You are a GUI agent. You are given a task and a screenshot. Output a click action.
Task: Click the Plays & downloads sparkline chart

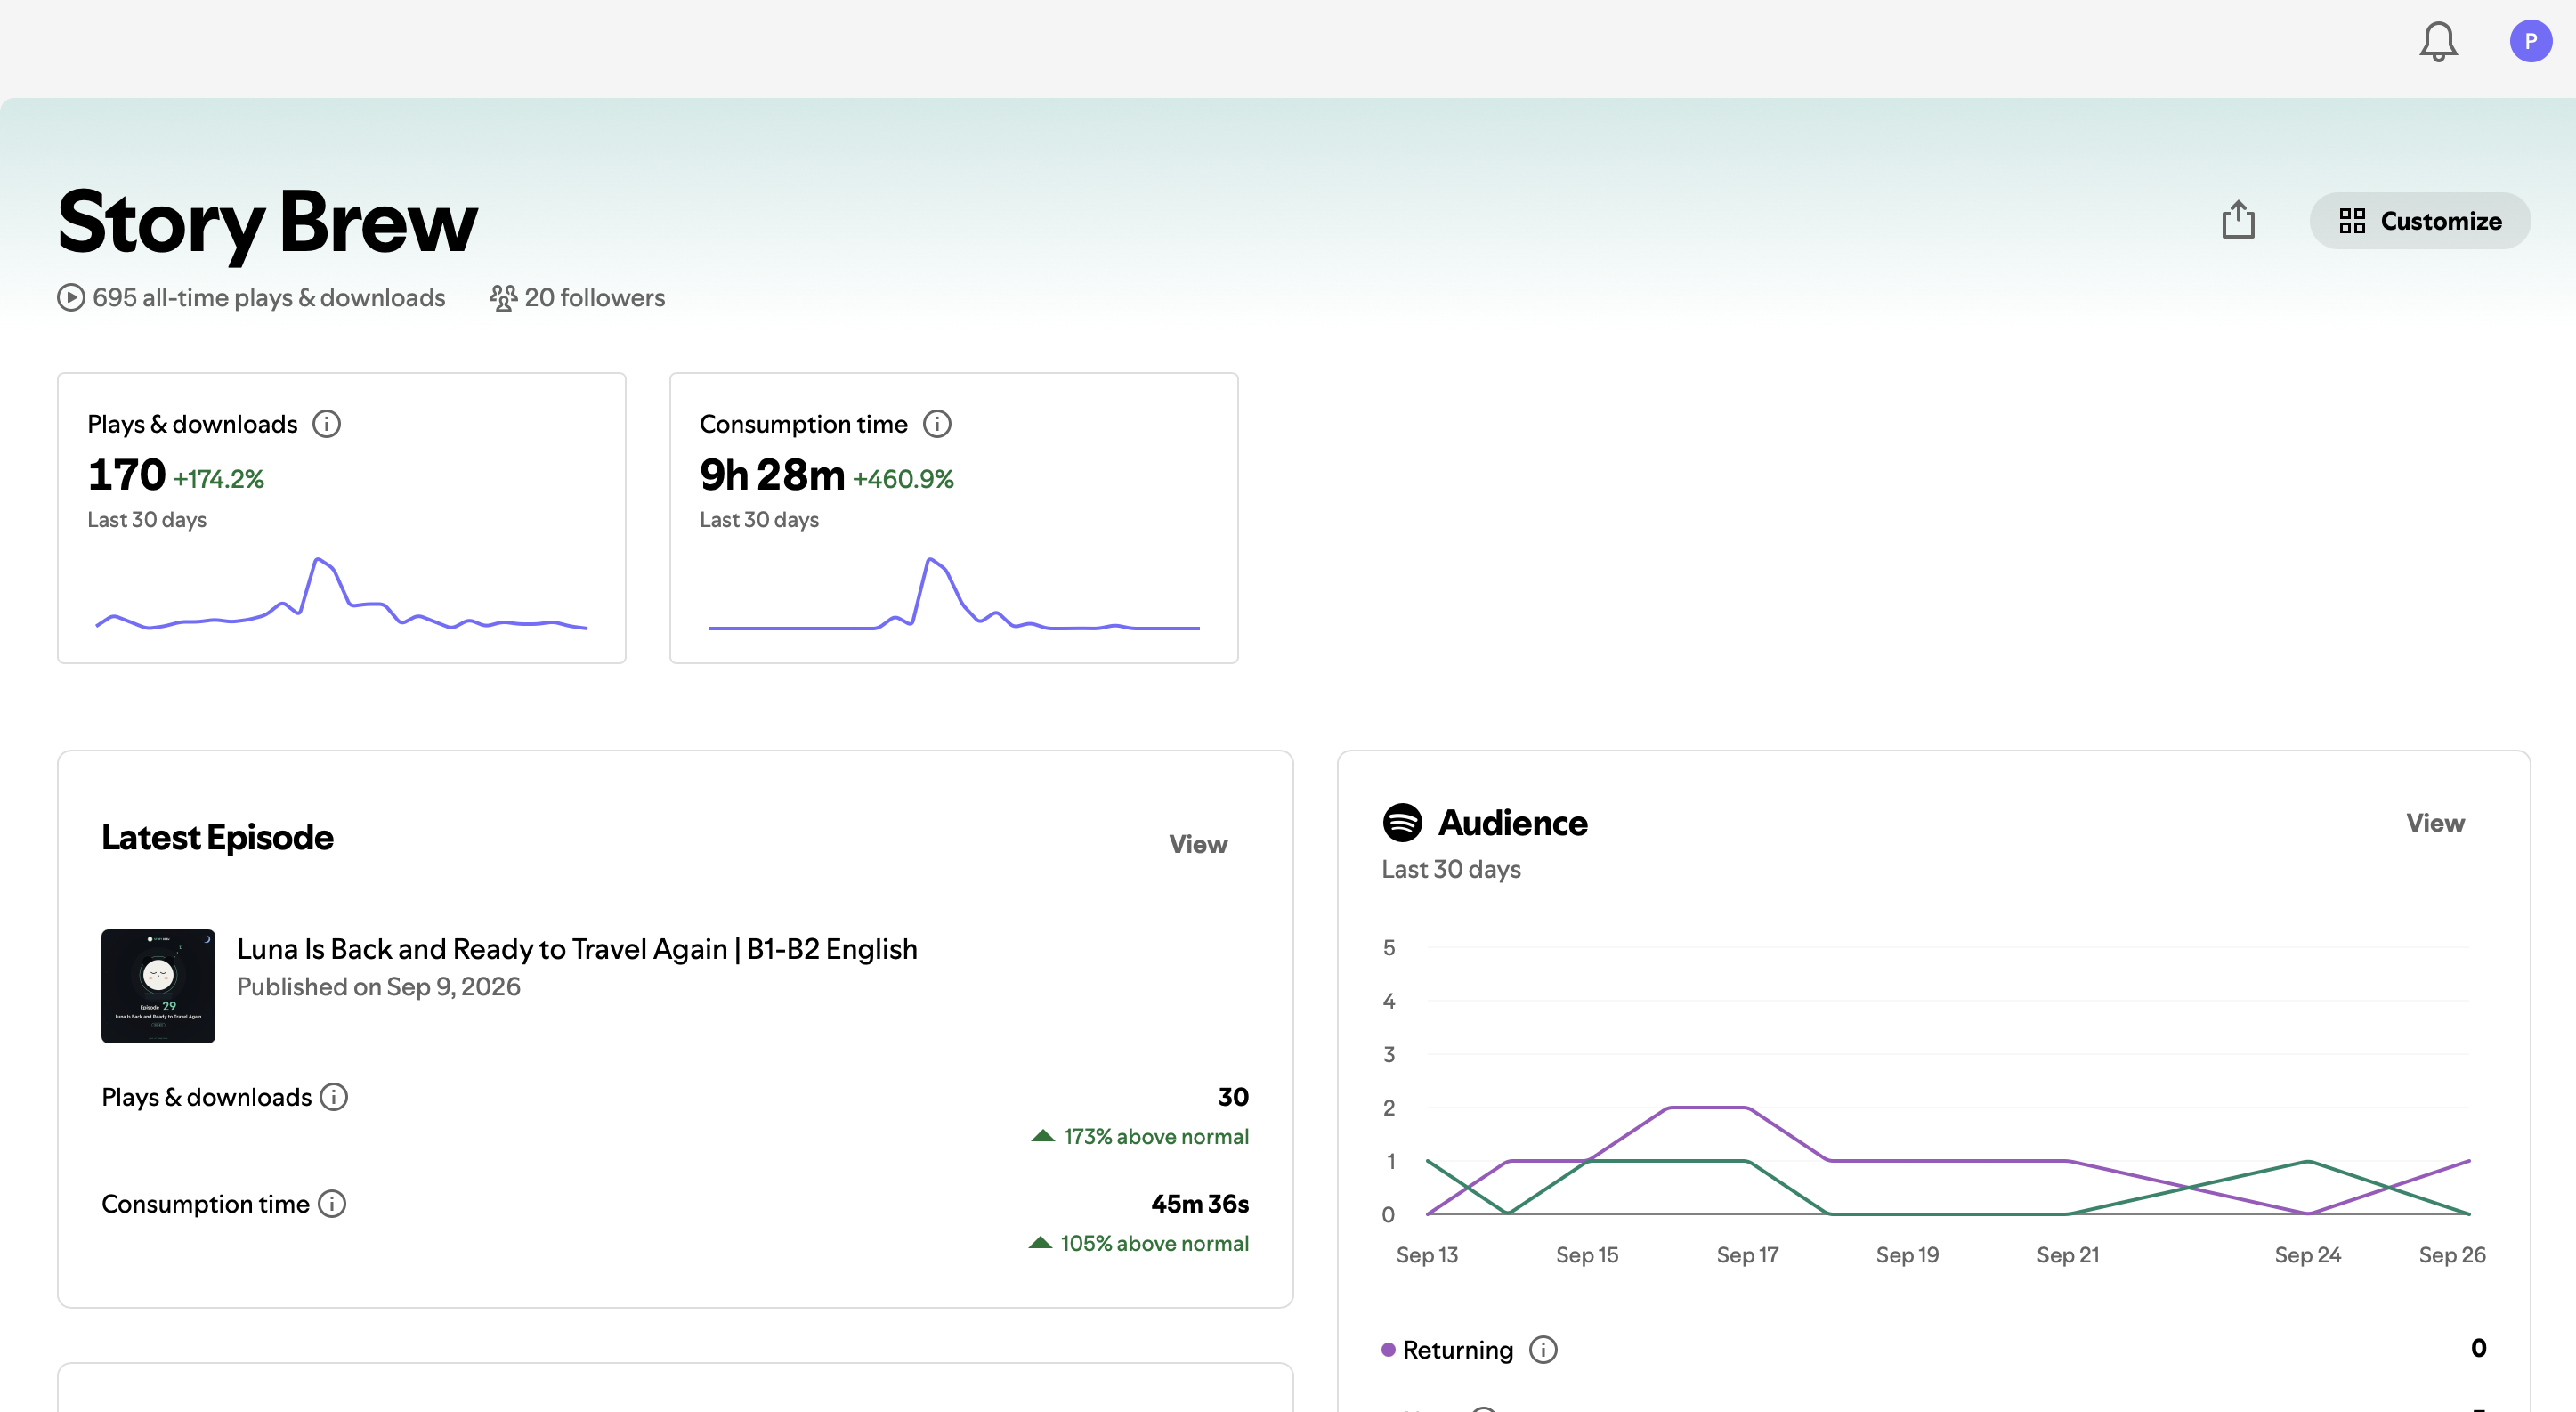341,594
